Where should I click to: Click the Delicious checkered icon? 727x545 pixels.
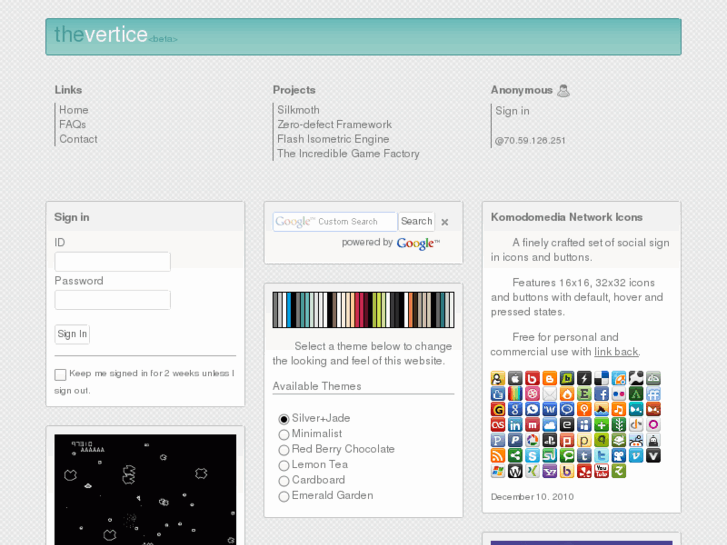pyautogui.click(x=601, y=378)
